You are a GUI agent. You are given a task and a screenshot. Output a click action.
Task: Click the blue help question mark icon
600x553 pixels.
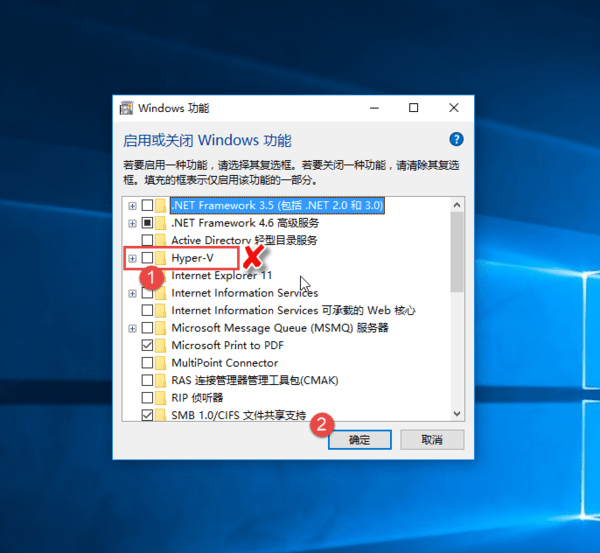tap(456, 140)
